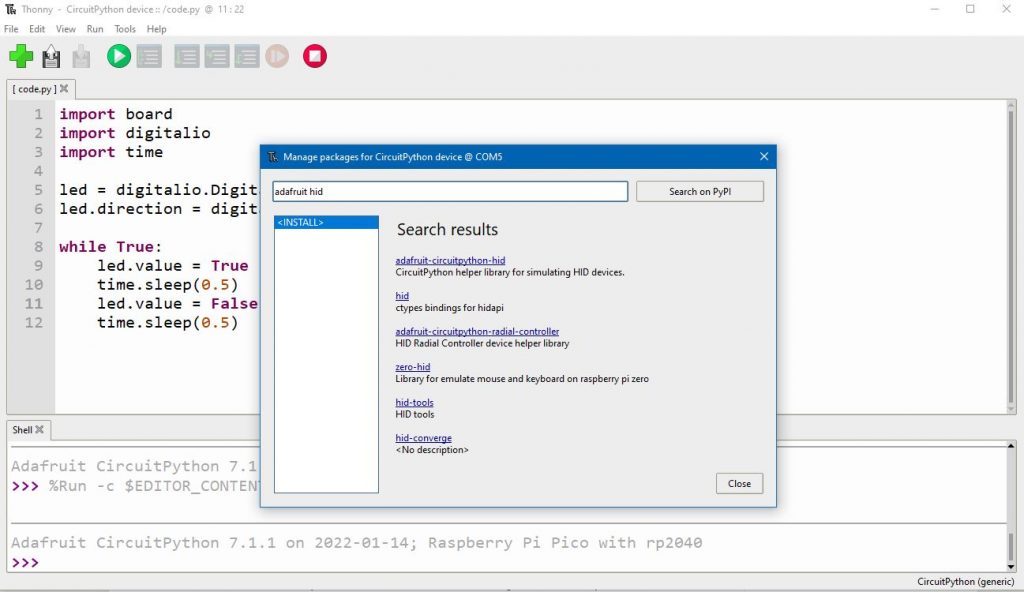Open the View menu
The height and width of the screenshot is (592, 1024).
[x=66, y=29]
